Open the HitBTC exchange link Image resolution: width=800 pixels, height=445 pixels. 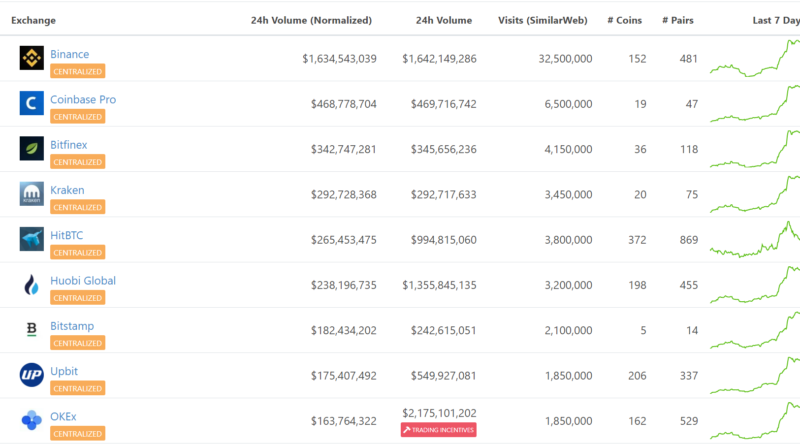[x=66, y=235]
